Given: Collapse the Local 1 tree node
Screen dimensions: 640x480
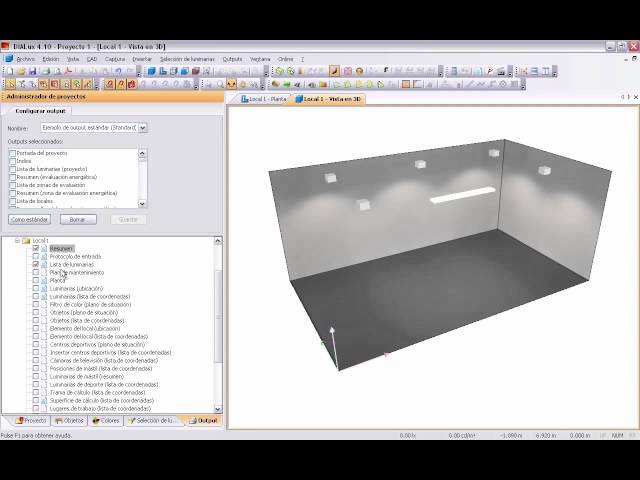Looking at the screenshot, I should pyautogui.click(x=18, y=241).
